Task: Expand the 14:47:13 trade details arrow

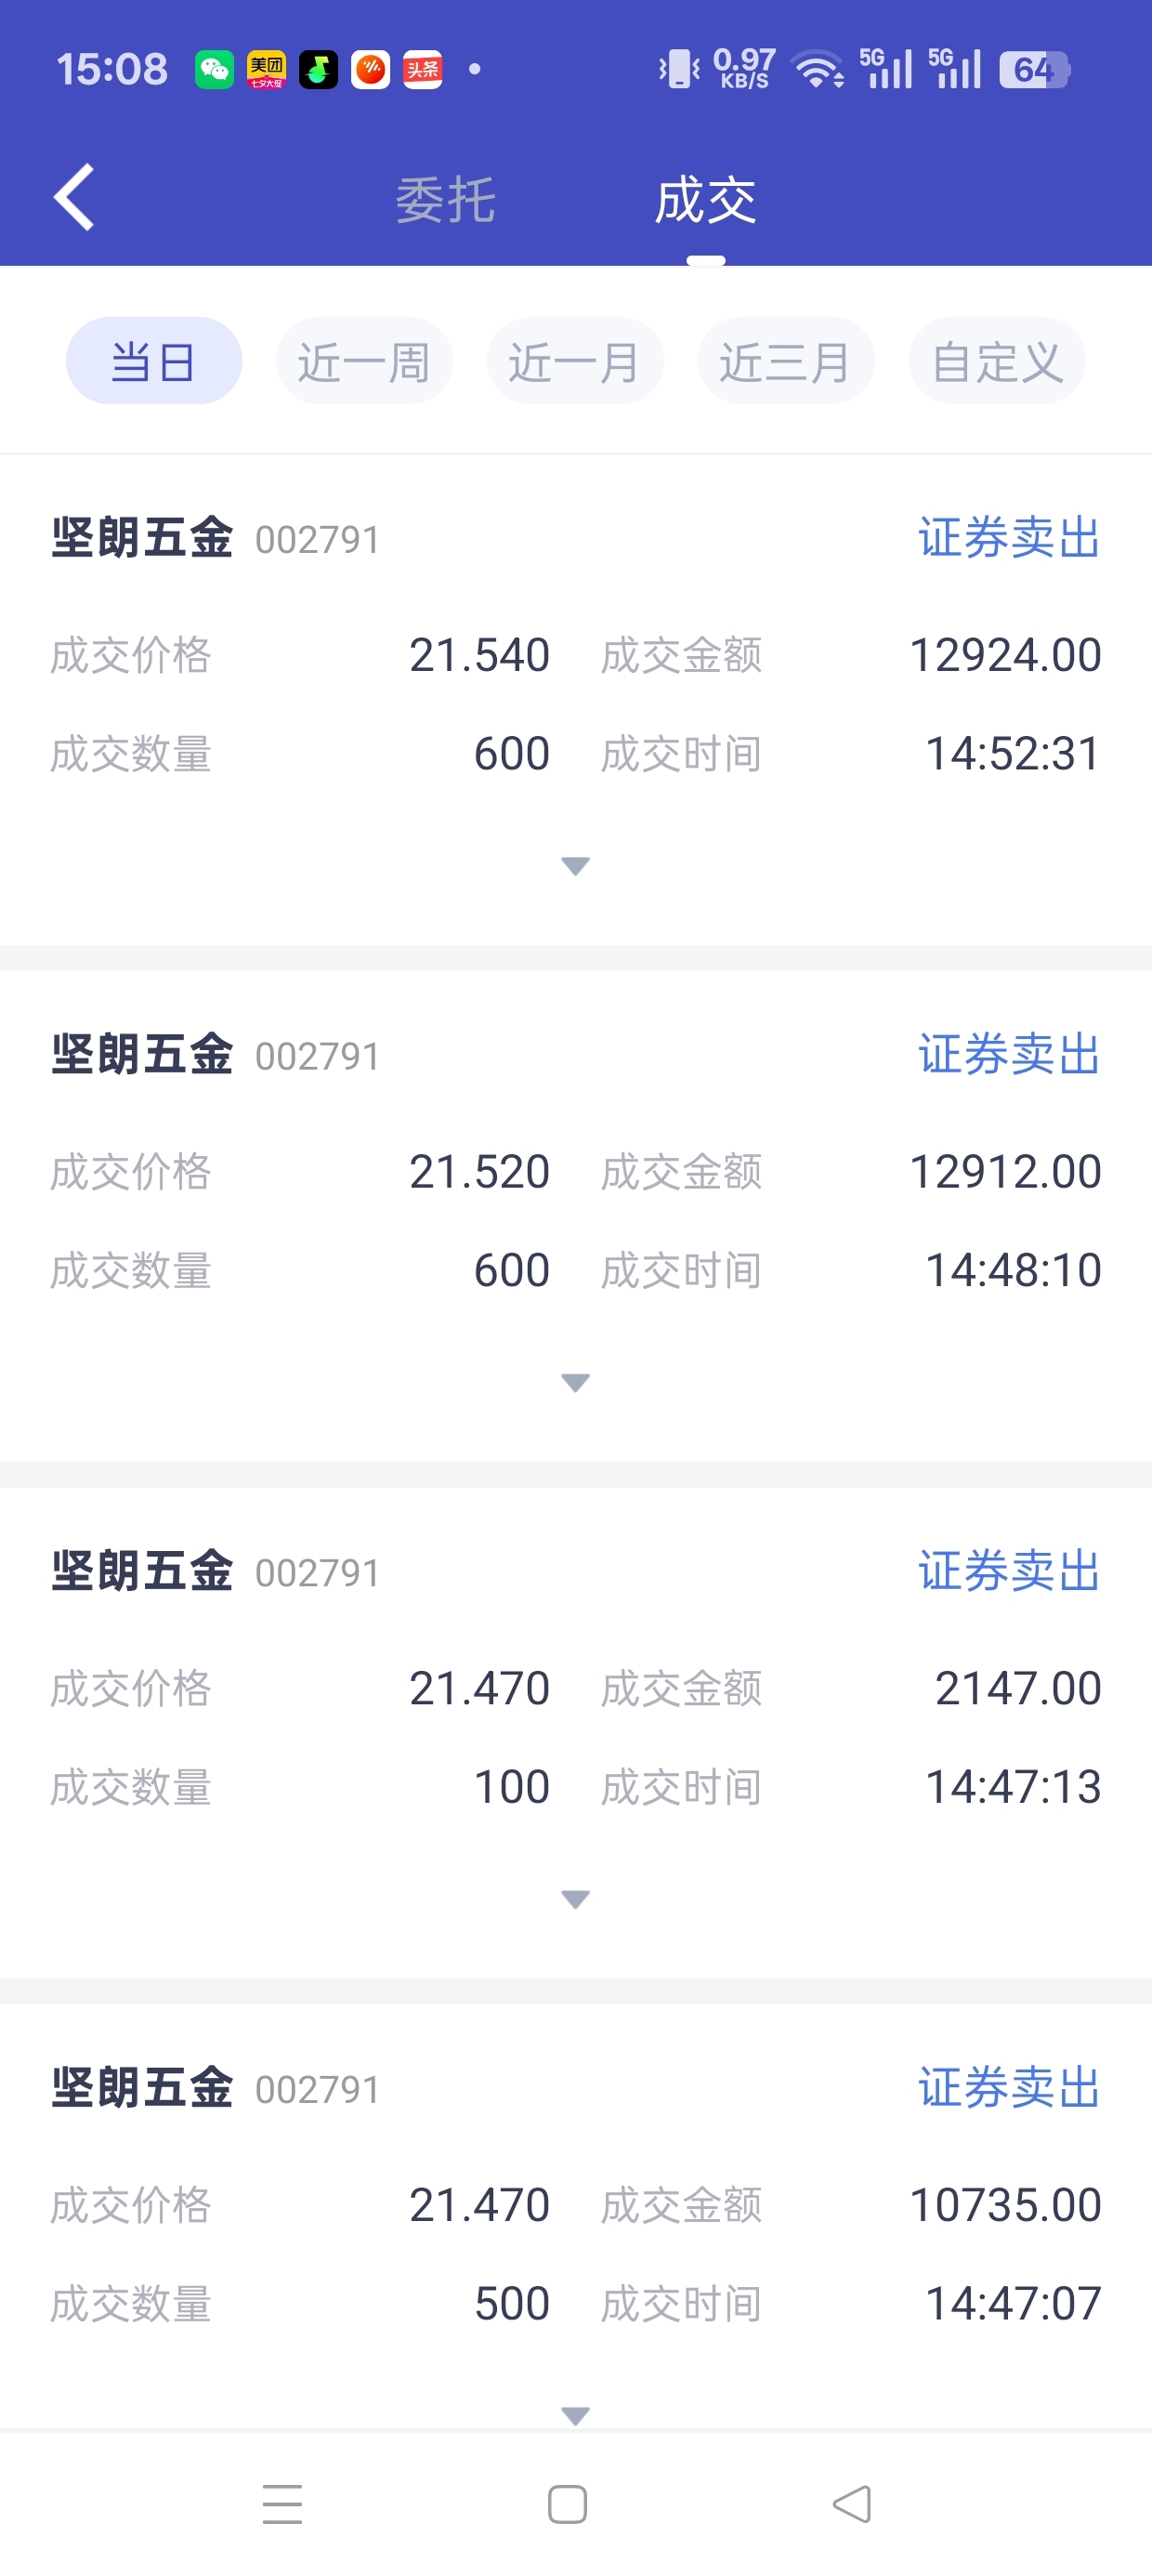Action: [575, 1899]
